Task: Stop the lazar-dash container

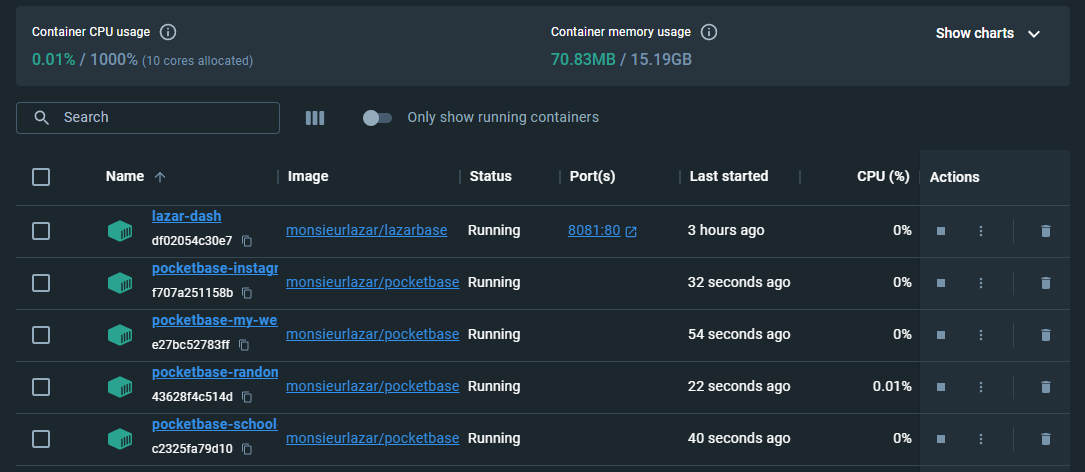Action: pyautogui.click(x=940, y=231)
